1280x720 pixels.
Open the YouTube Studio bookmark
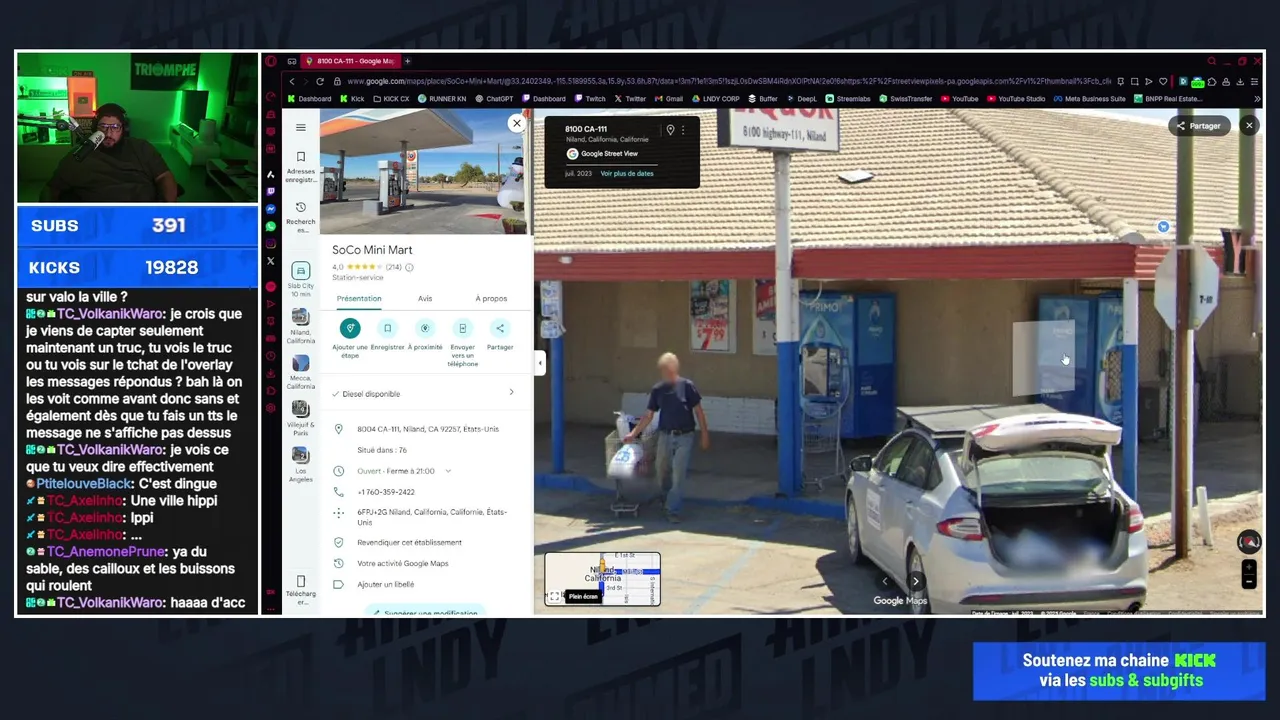click(1016, 99)
